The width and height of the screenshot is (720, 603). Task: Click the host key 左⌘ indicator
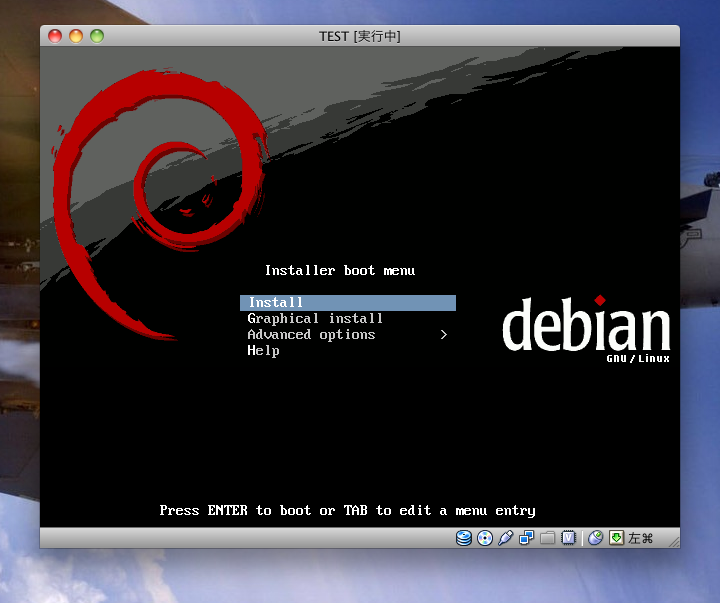click(641, 538)
